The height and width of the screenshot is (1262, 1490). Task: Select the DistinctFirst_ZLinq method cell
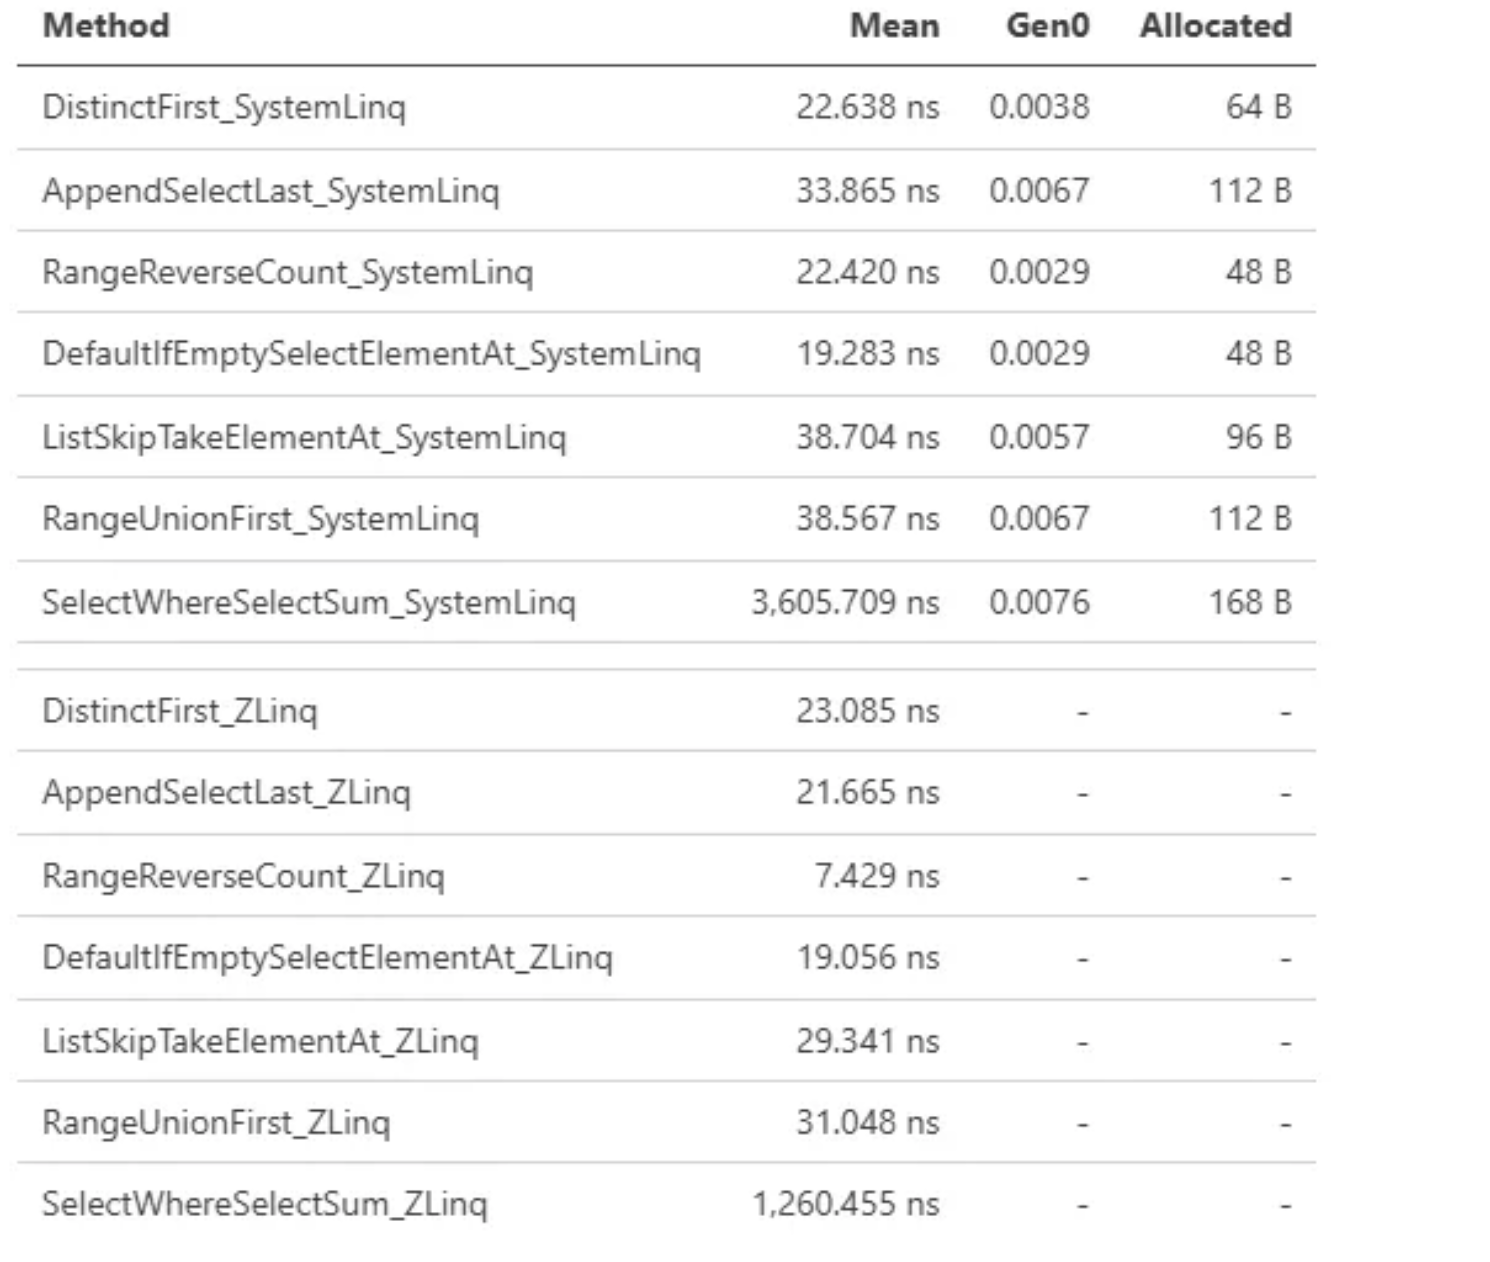[180, 711]
